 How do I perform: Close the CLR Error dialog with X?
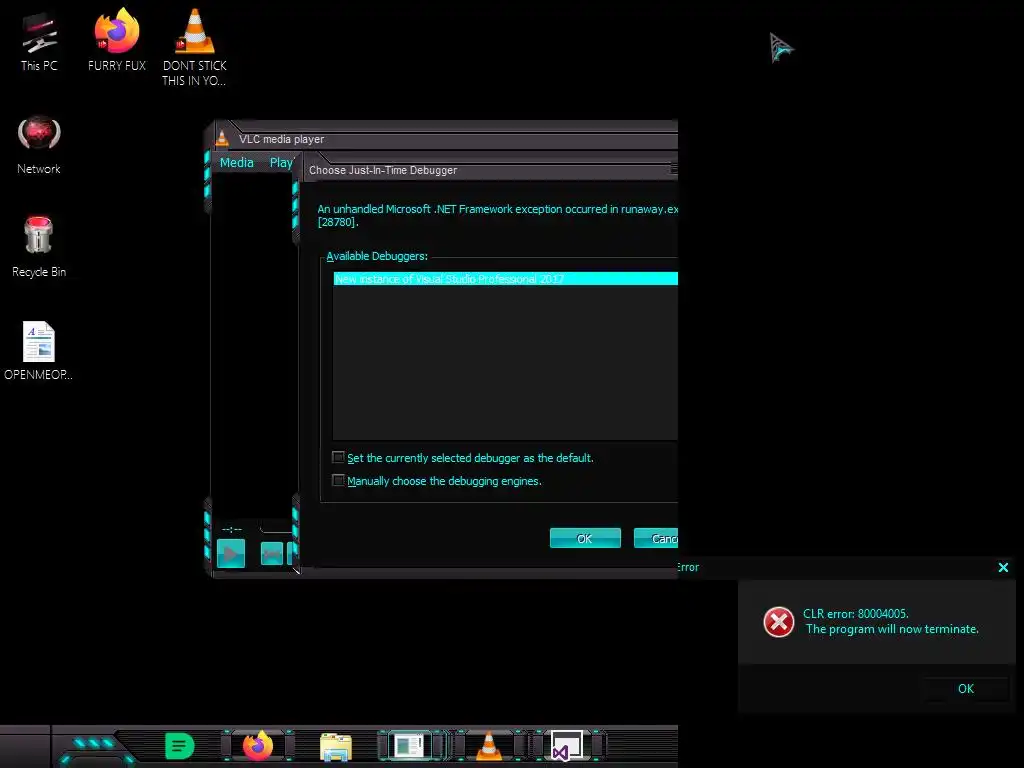click(x=1003, y=568)
